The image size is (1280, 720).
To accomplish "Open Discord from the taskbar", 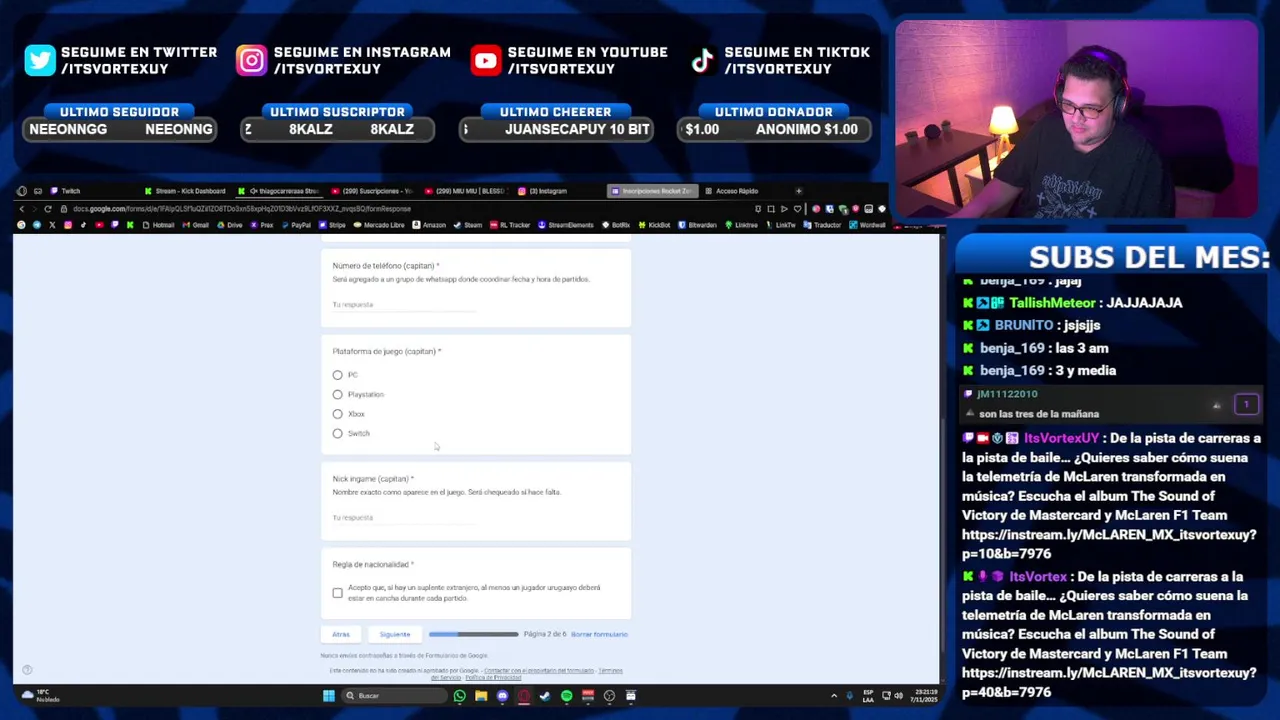I will point(502,695).
